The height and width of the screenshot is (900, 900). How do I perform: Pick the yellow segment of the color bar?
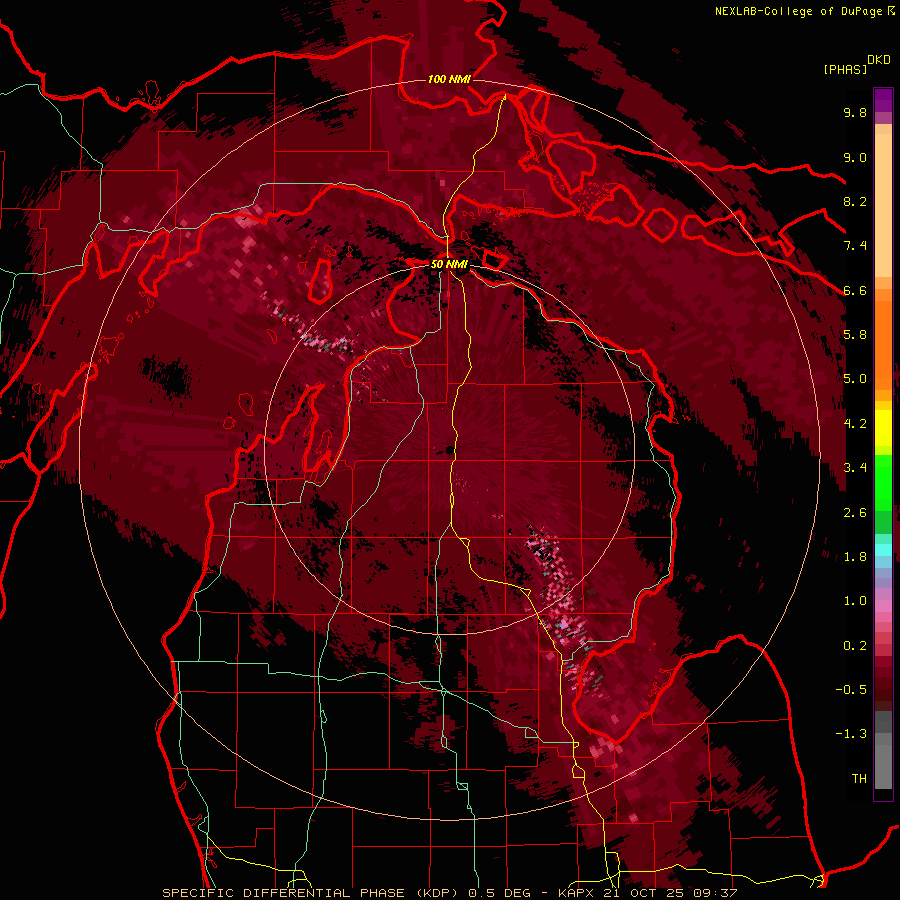point(883,428)
